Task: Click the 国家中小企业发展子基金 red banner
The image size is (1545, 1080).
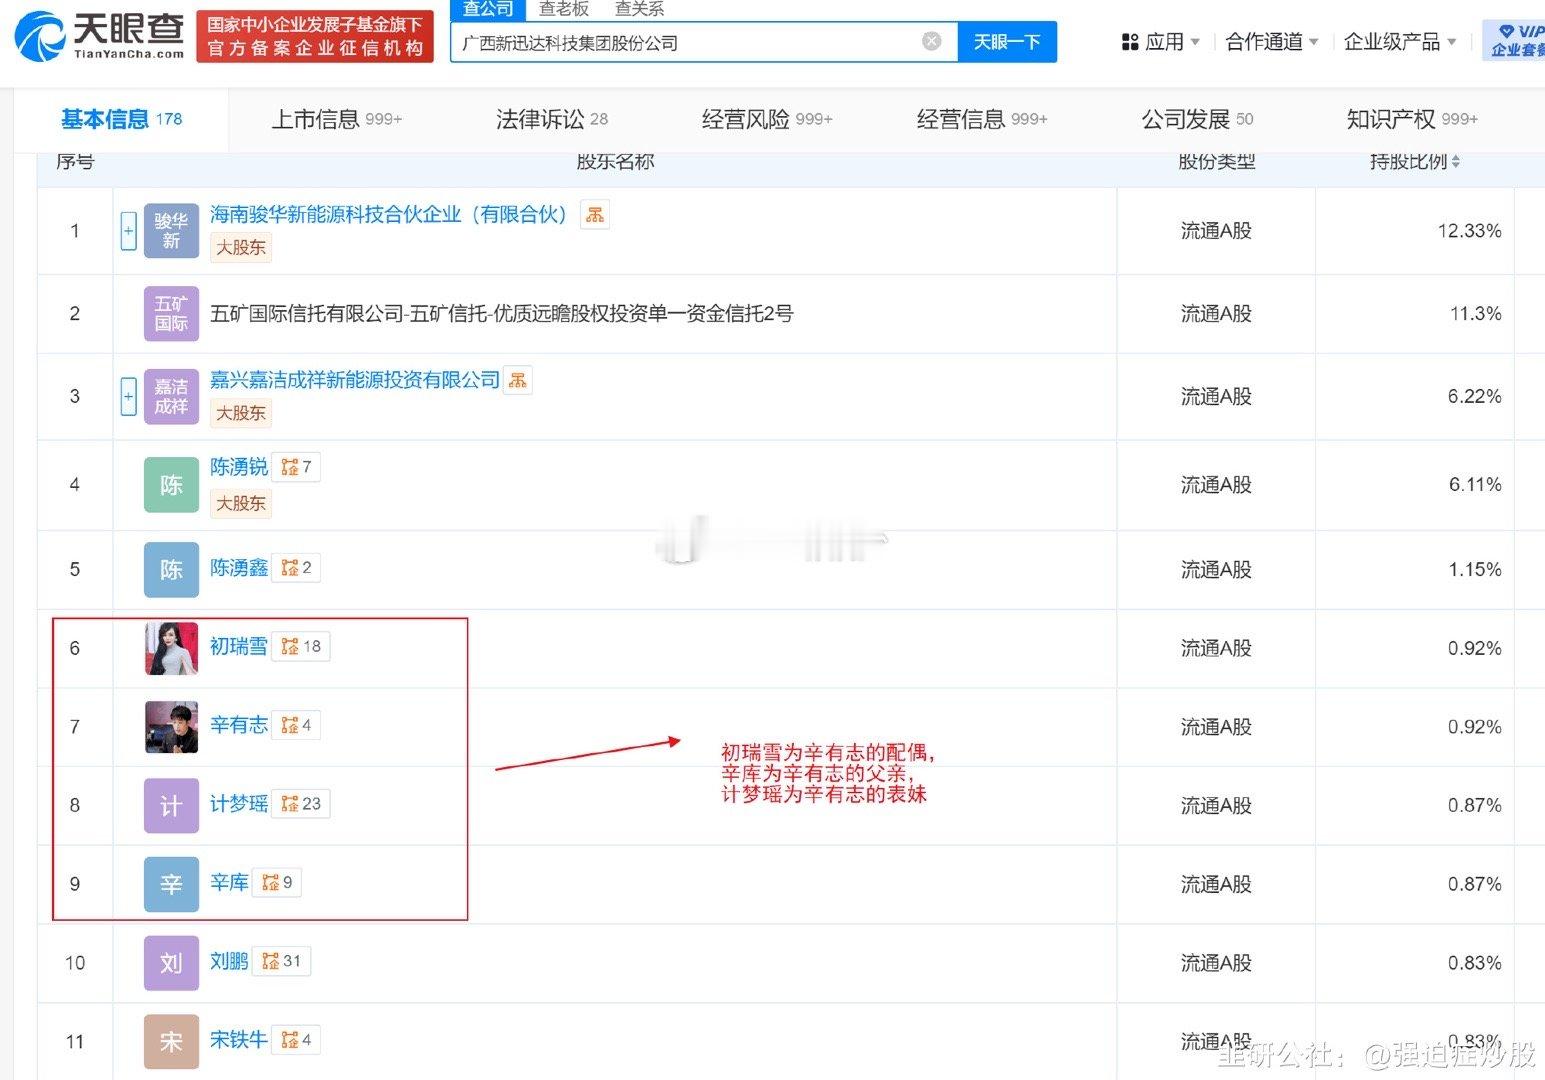Action: coord(315,36)
